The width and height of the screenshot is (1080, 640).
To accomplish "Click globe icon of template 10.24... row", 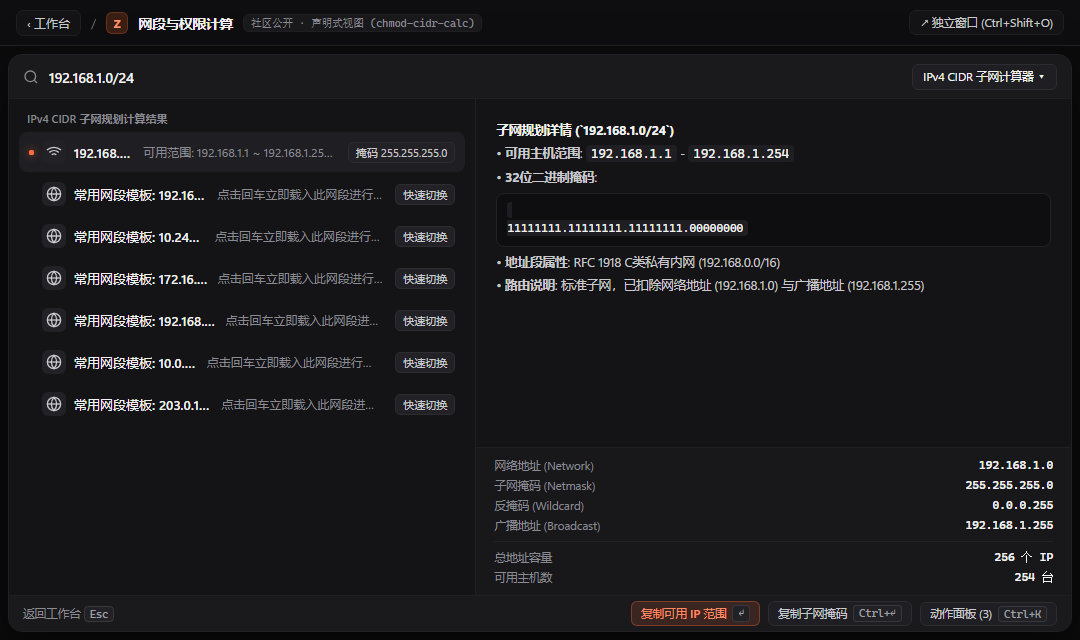I will click(x=54, y=236).
